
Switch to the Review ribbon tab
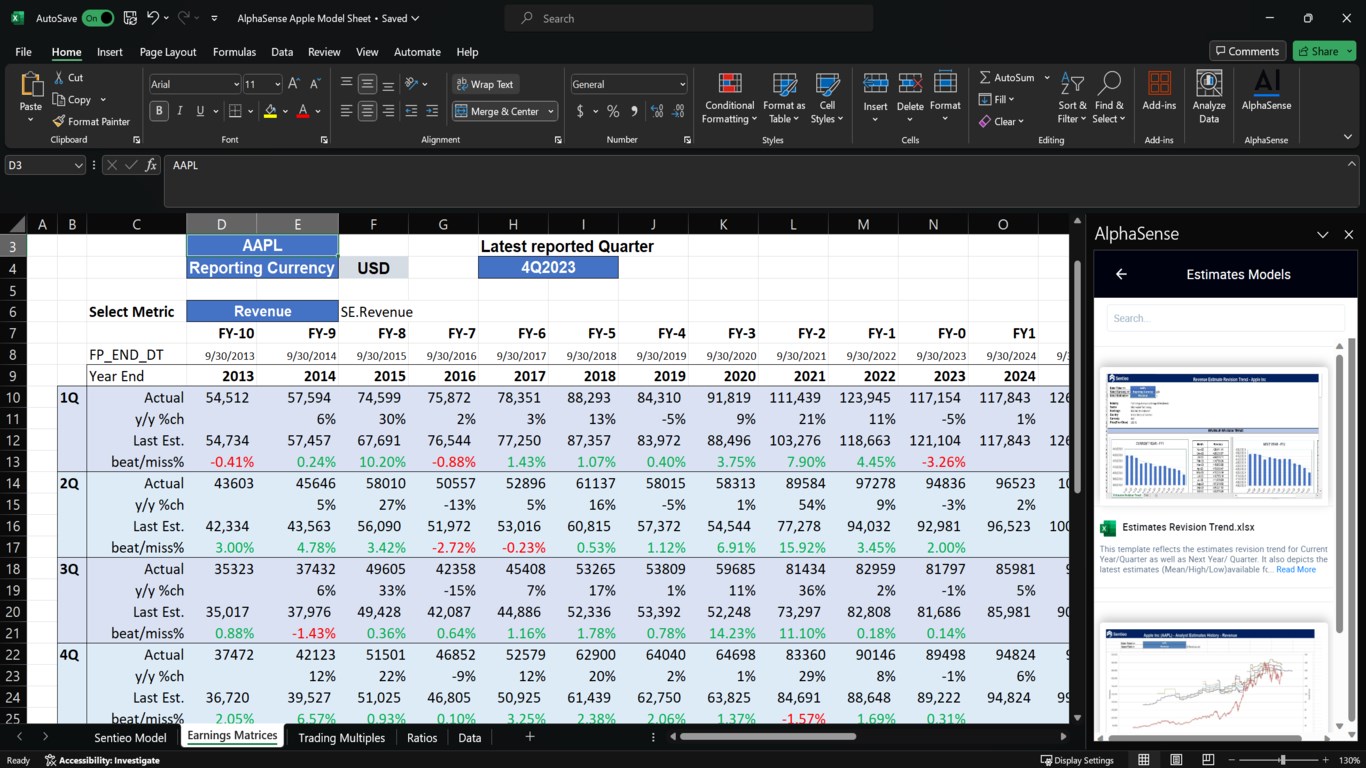tap(324, 52)
